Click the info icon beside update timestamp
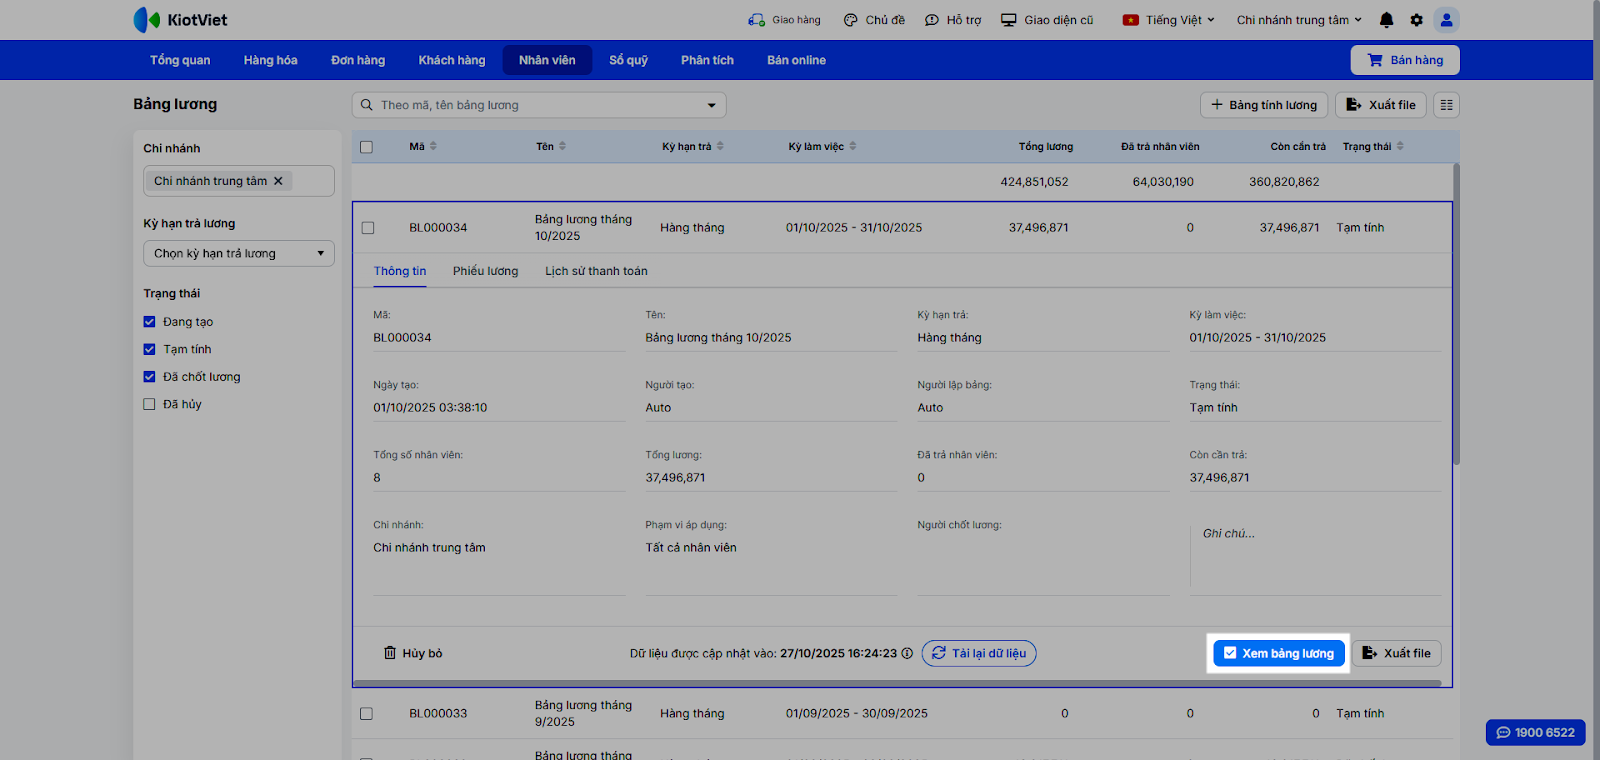The image size is (1600, 760). [x=907, y=654]
